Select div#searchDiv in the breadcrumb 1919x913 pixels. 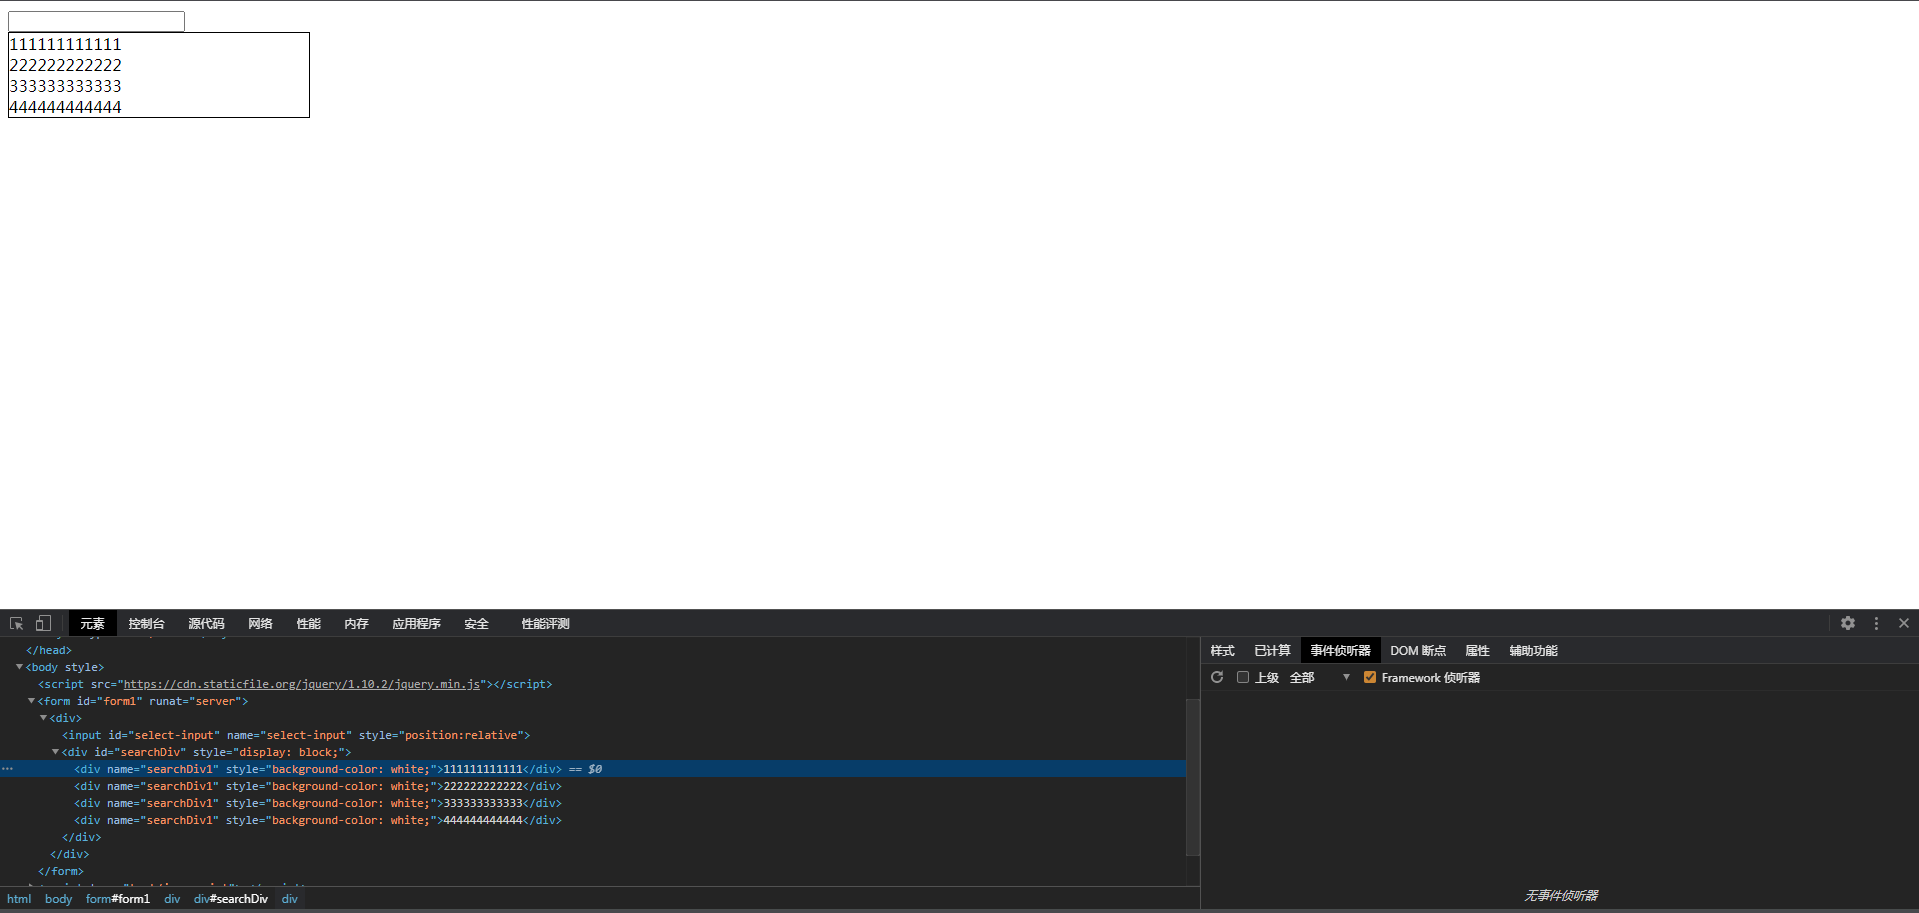(x=230, y=899)
